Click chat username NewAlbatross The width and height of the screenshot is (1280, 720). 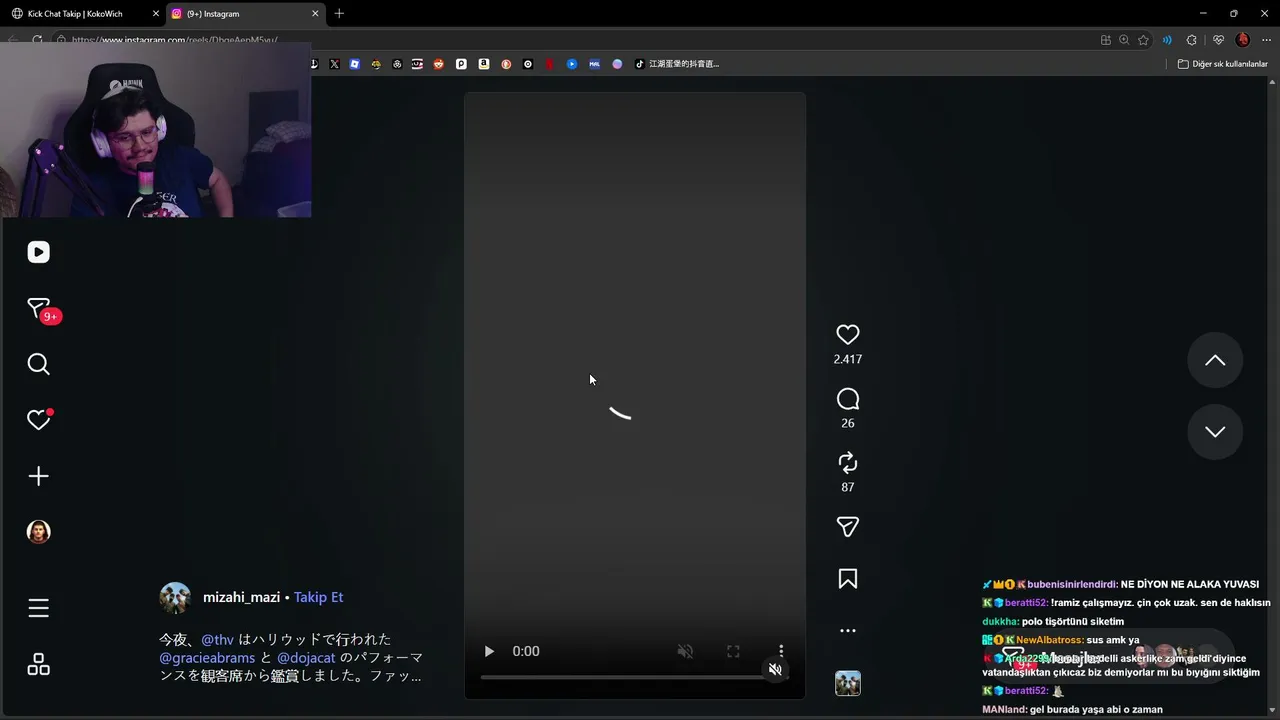point(1049,640)
